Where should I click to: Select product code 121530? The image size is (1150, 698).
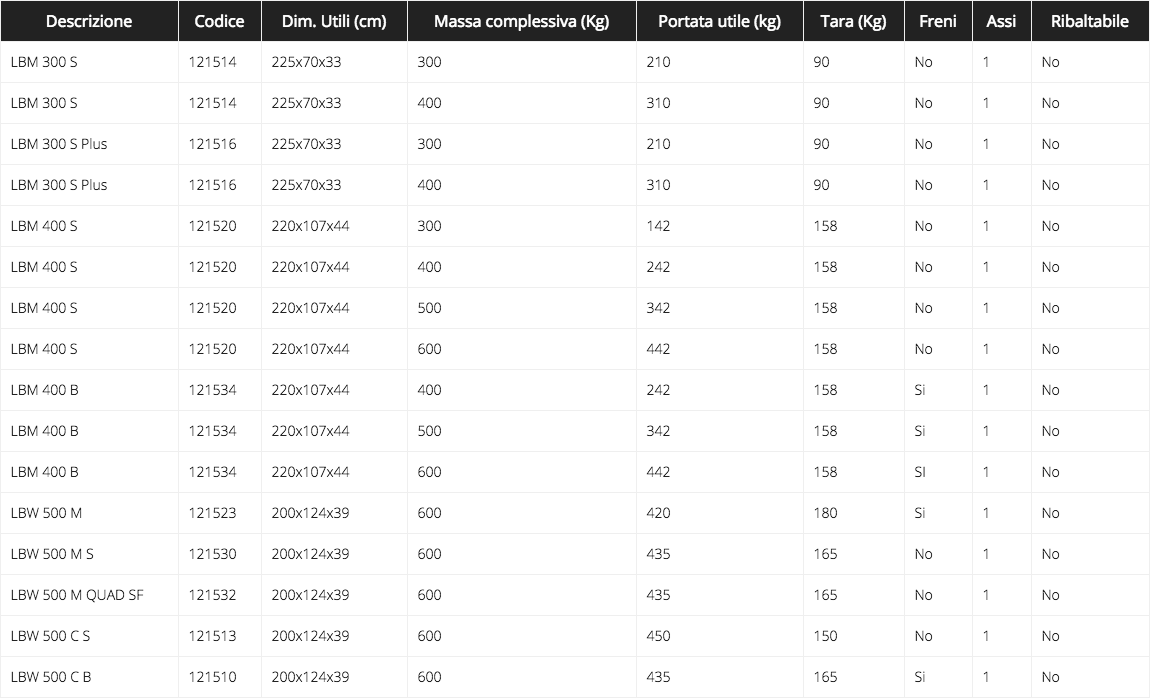pos(212,554)
